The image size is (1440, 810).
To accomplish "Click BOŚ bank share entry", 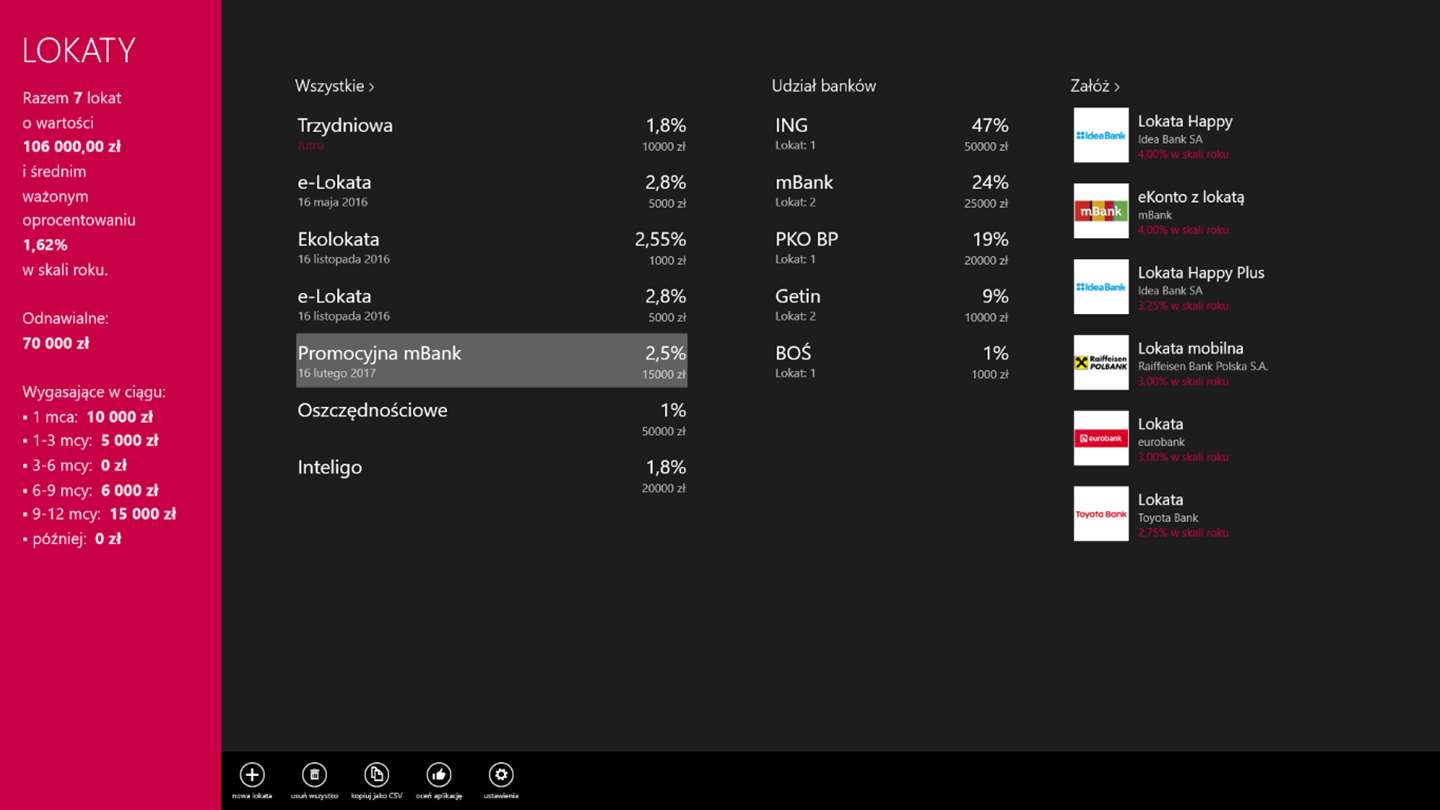I will coord(891,361).
